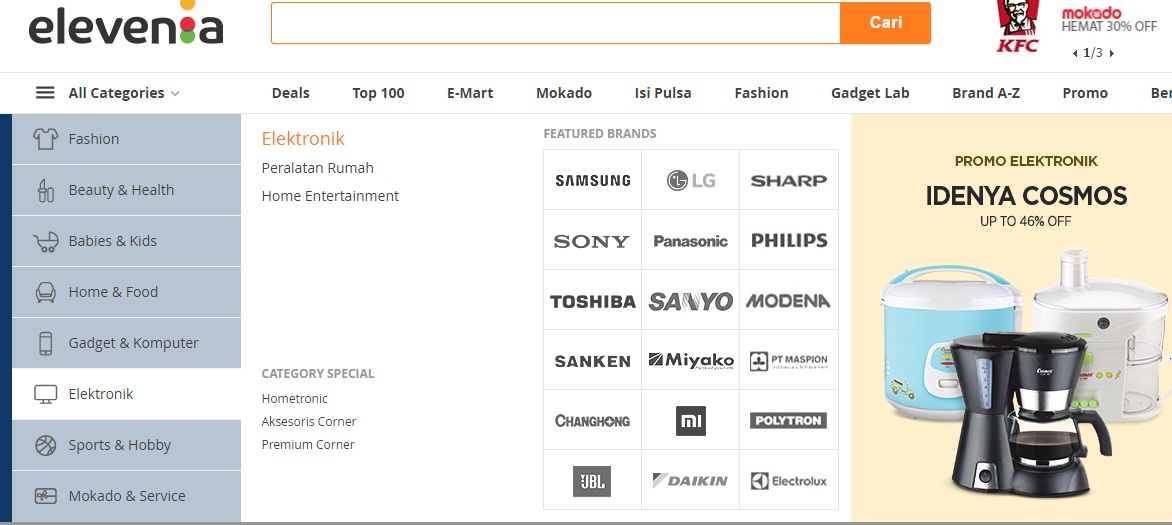Click the orange Cari search button
Image resolution: width=1172 pixels, height=525 pixels.
[x=886, y=22]
